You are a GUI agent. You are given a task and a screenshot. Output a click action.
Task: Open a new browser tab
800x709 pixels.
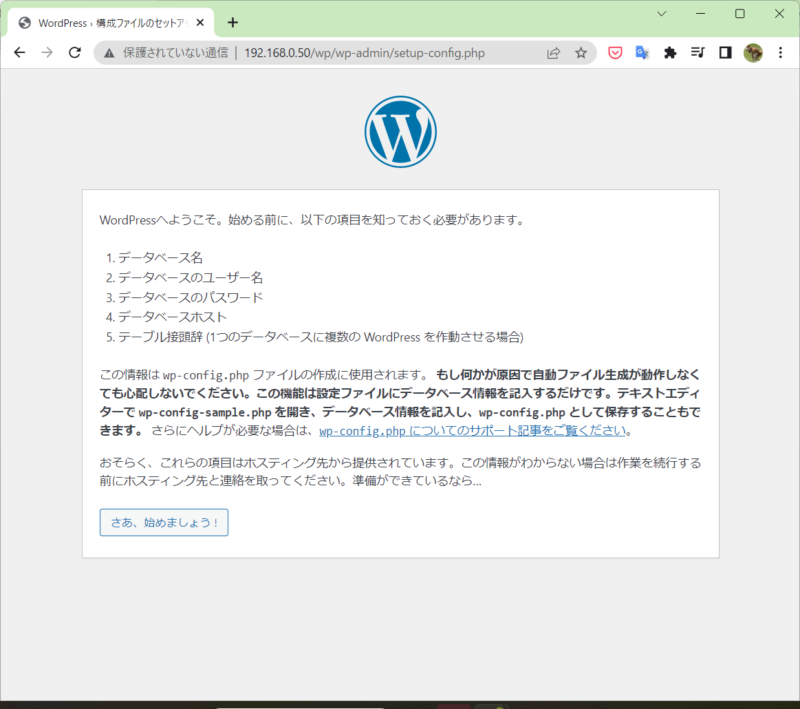tap(233, 22)
